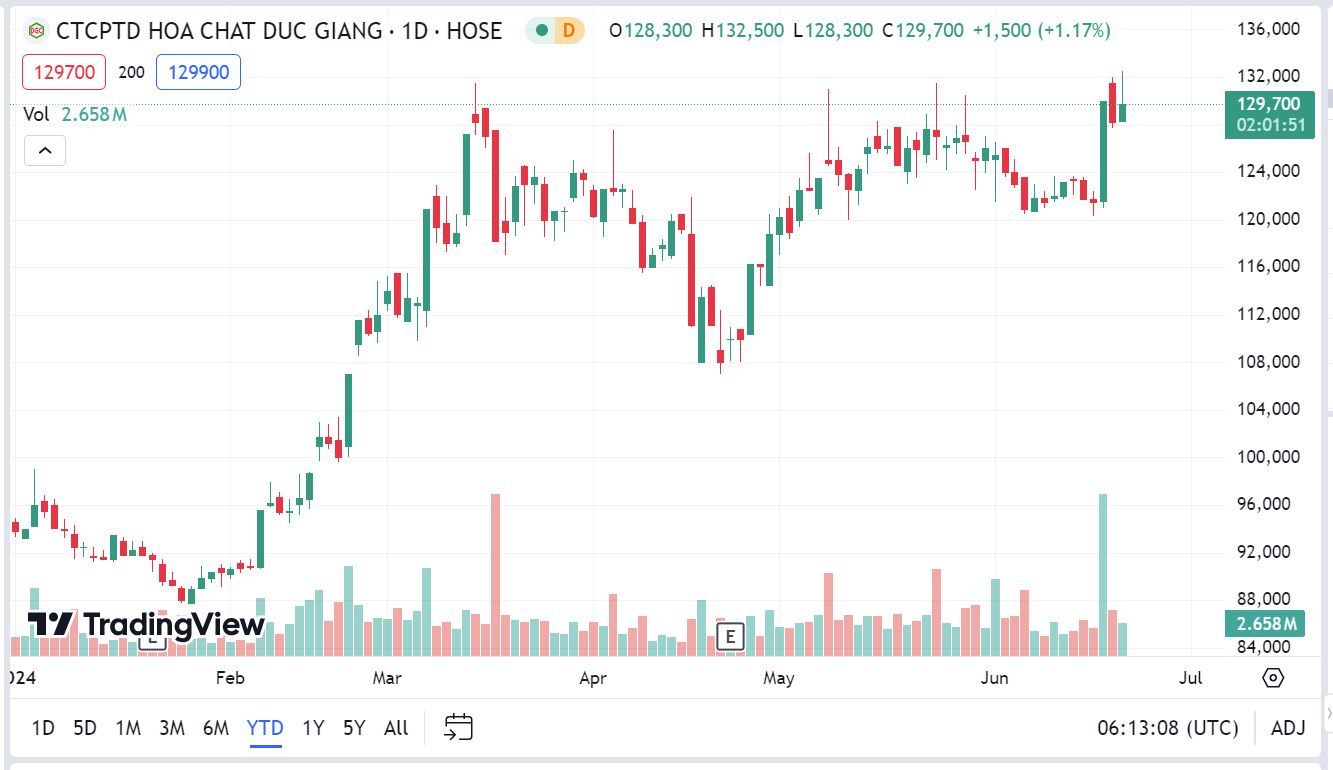
Task: Select the 5D range tab
Action: pyautogui.click(x=85, y=728)
